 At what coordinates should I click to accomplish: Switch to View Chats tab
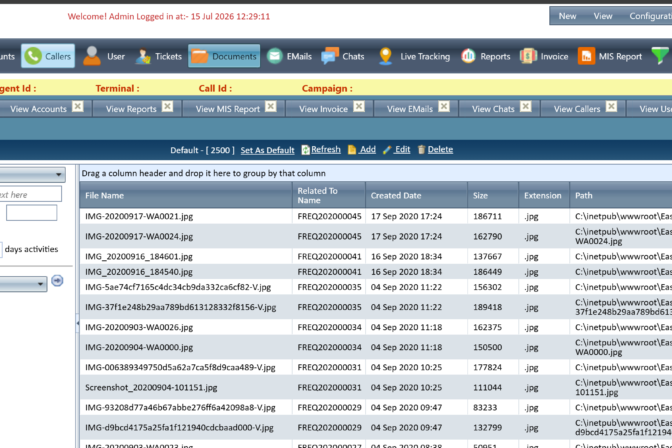pos(493,109)
